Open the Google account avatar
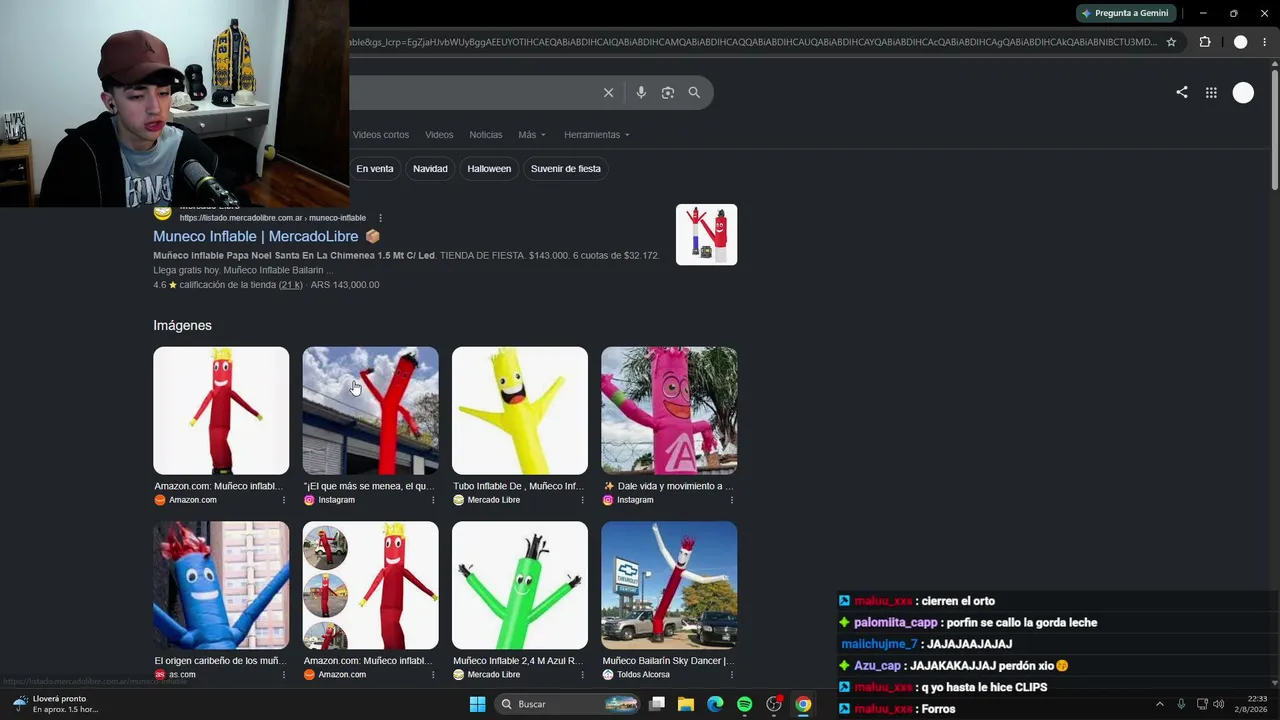The image size is (1280, 720). (1243, 93)
